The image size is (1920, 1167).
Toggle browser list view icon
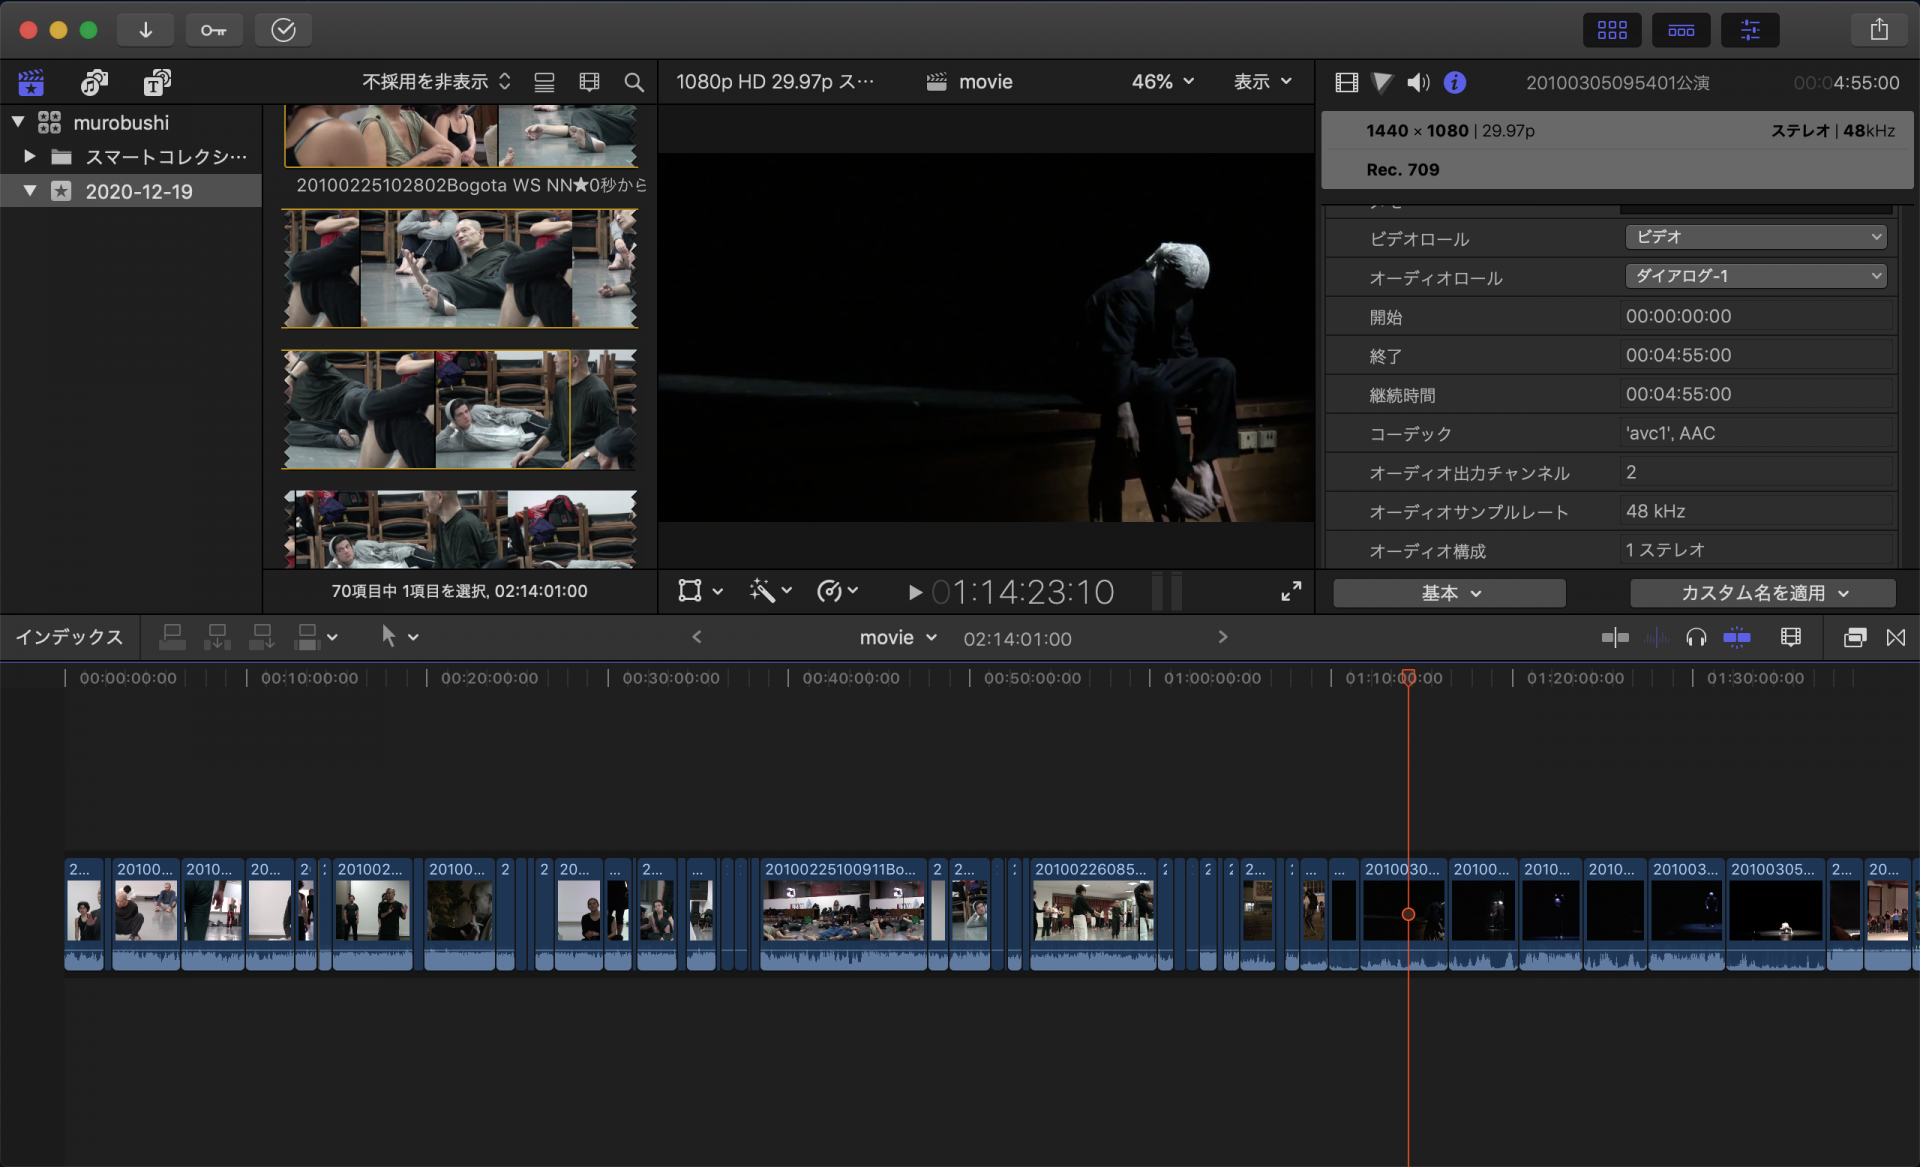pos(544,82)
